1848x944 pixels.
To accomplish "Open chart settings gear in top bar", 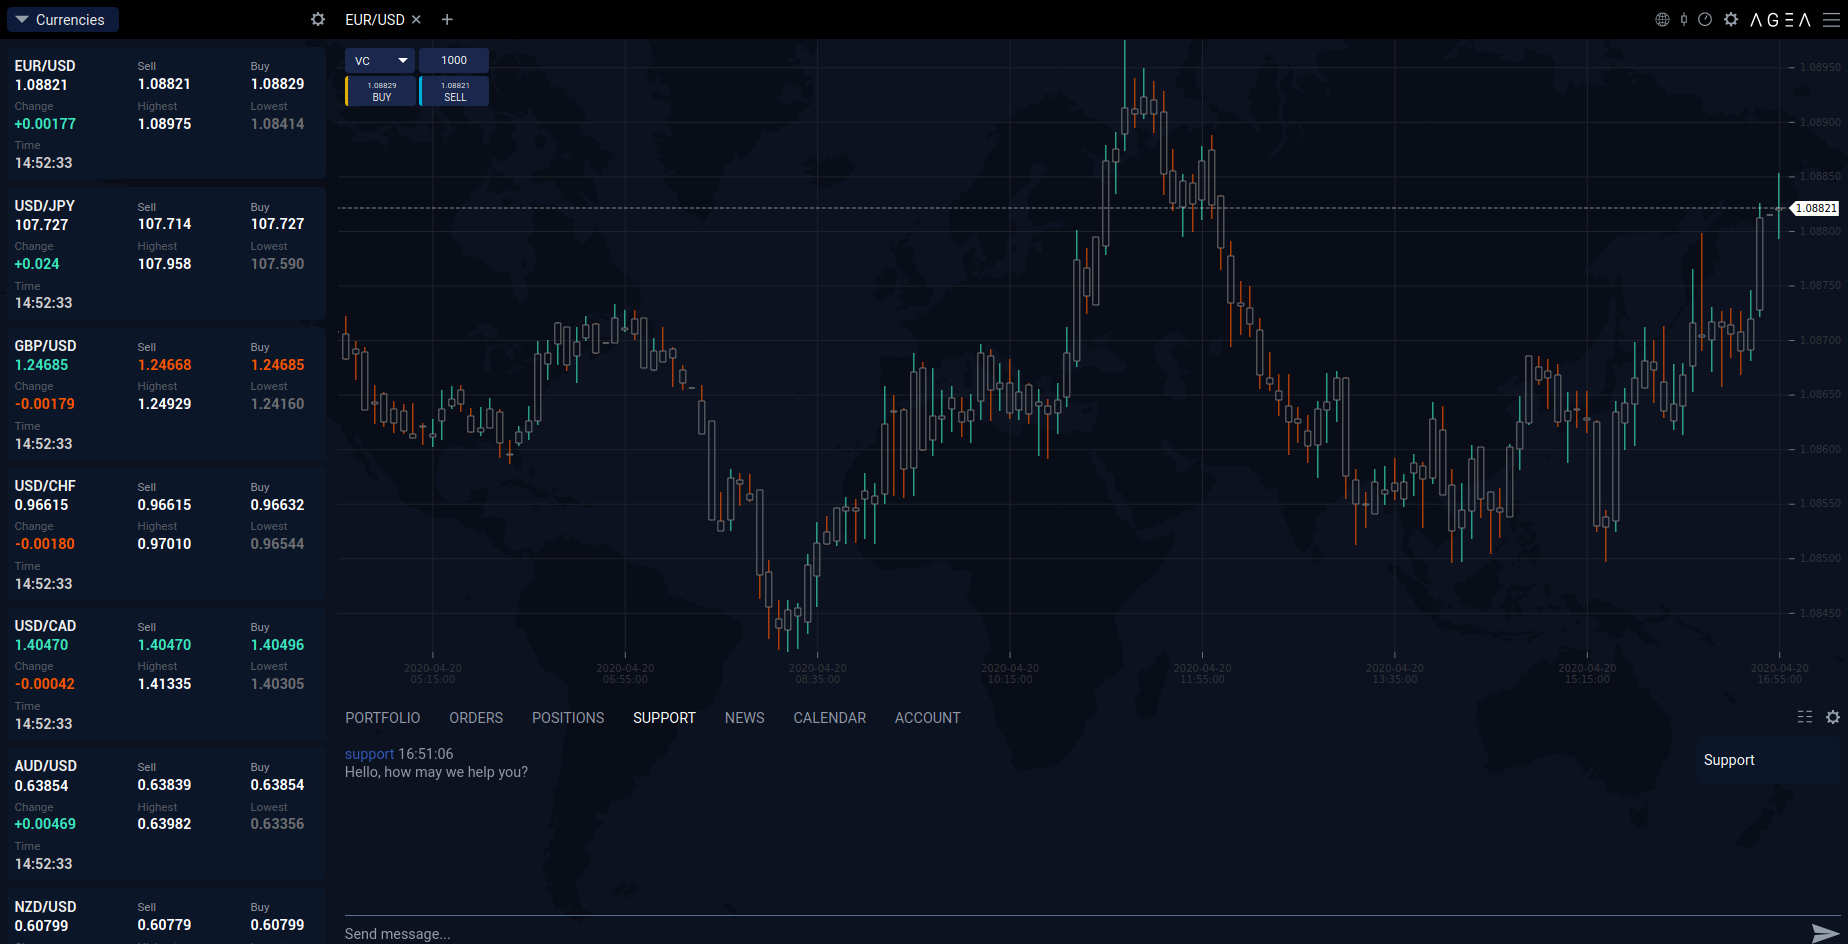I will [x=1731, y=20].
